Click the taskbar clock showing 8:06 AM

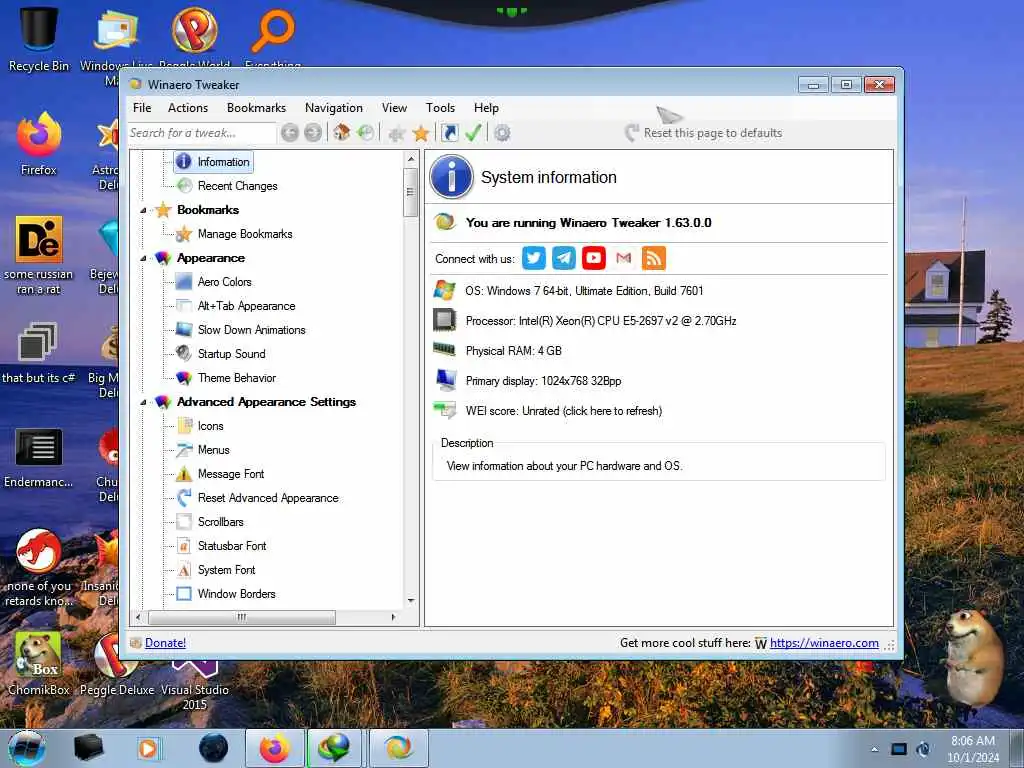click(973, 749)
